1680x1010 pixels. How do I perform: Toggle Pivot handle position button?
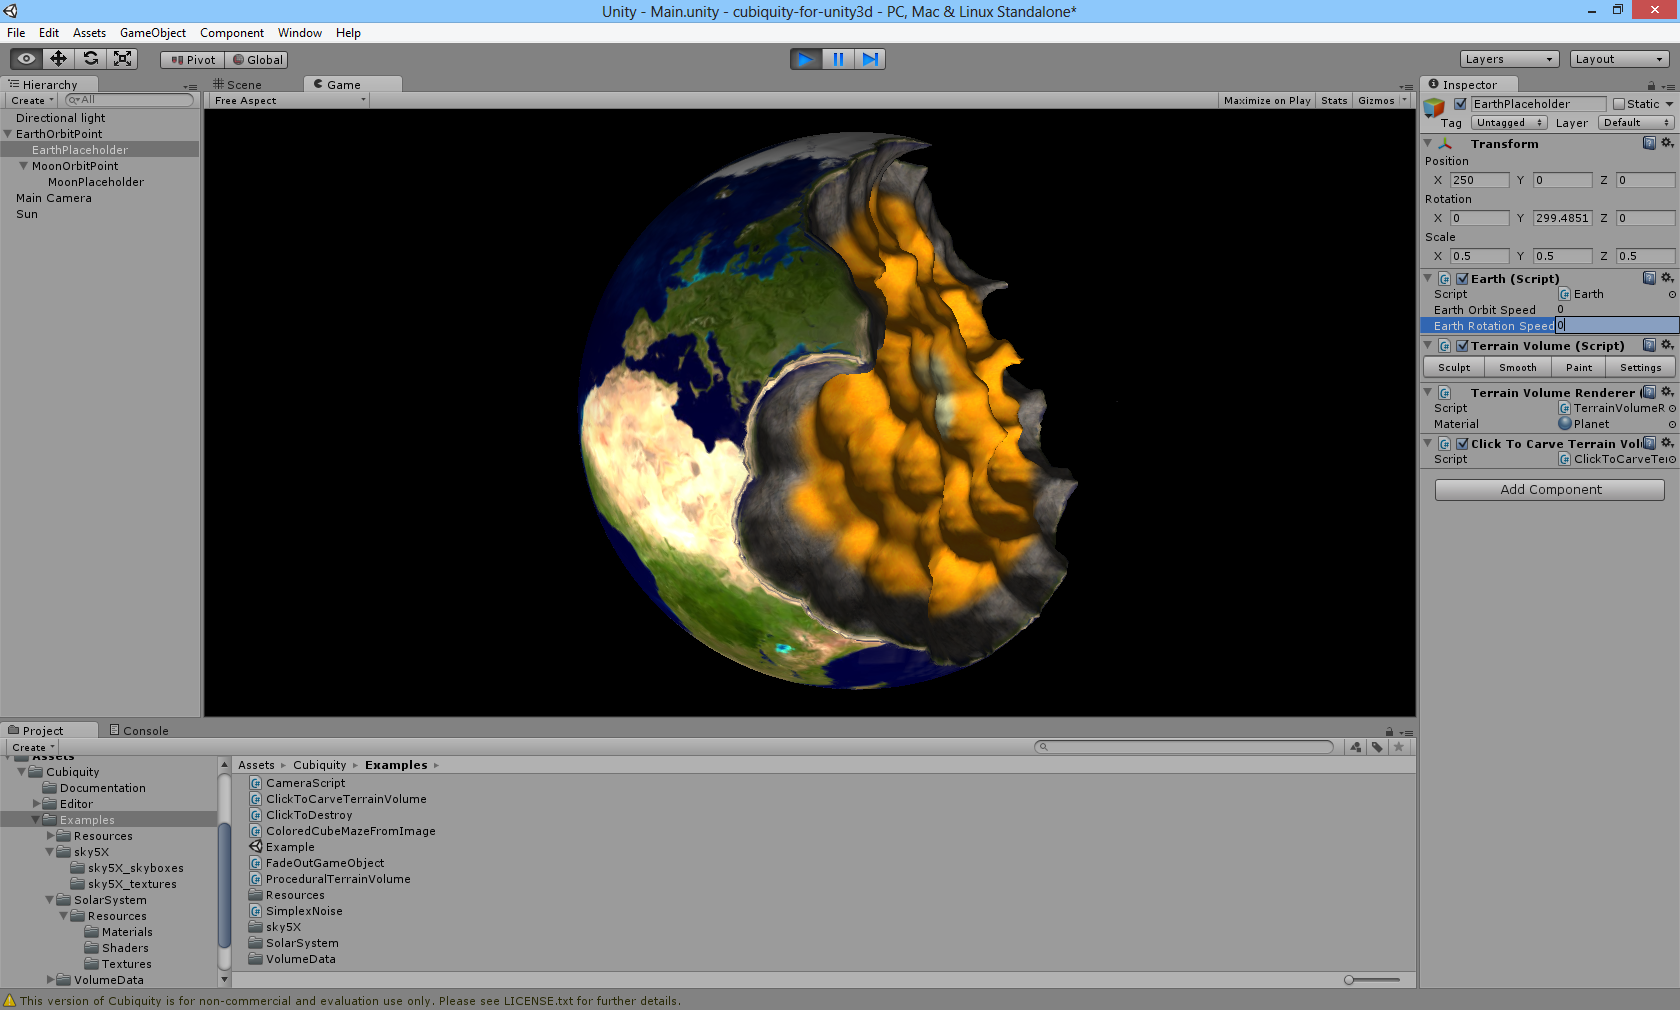pyautogui.click(x=193, y=60)
